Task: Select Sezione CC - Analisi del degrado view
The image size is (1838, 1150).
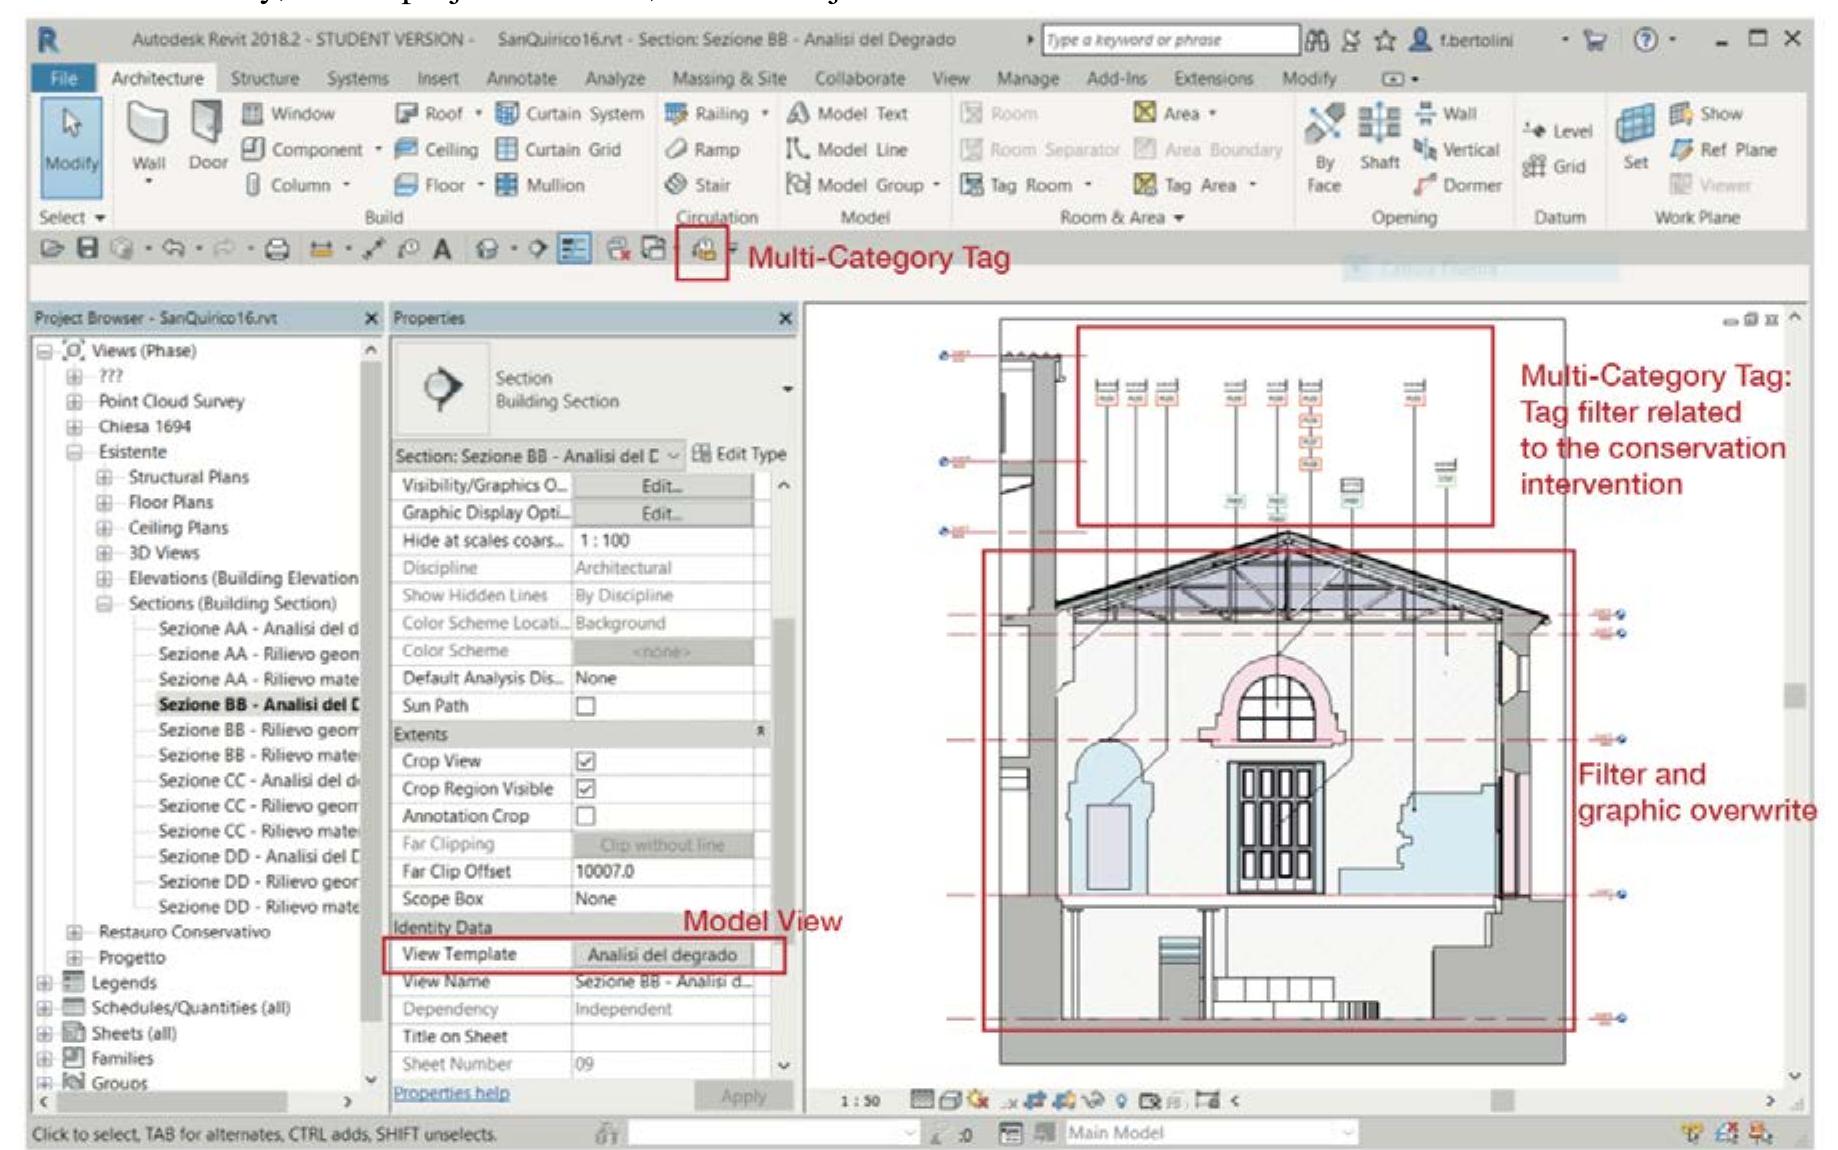Action: pyautogui.click(x=258, y=780)
